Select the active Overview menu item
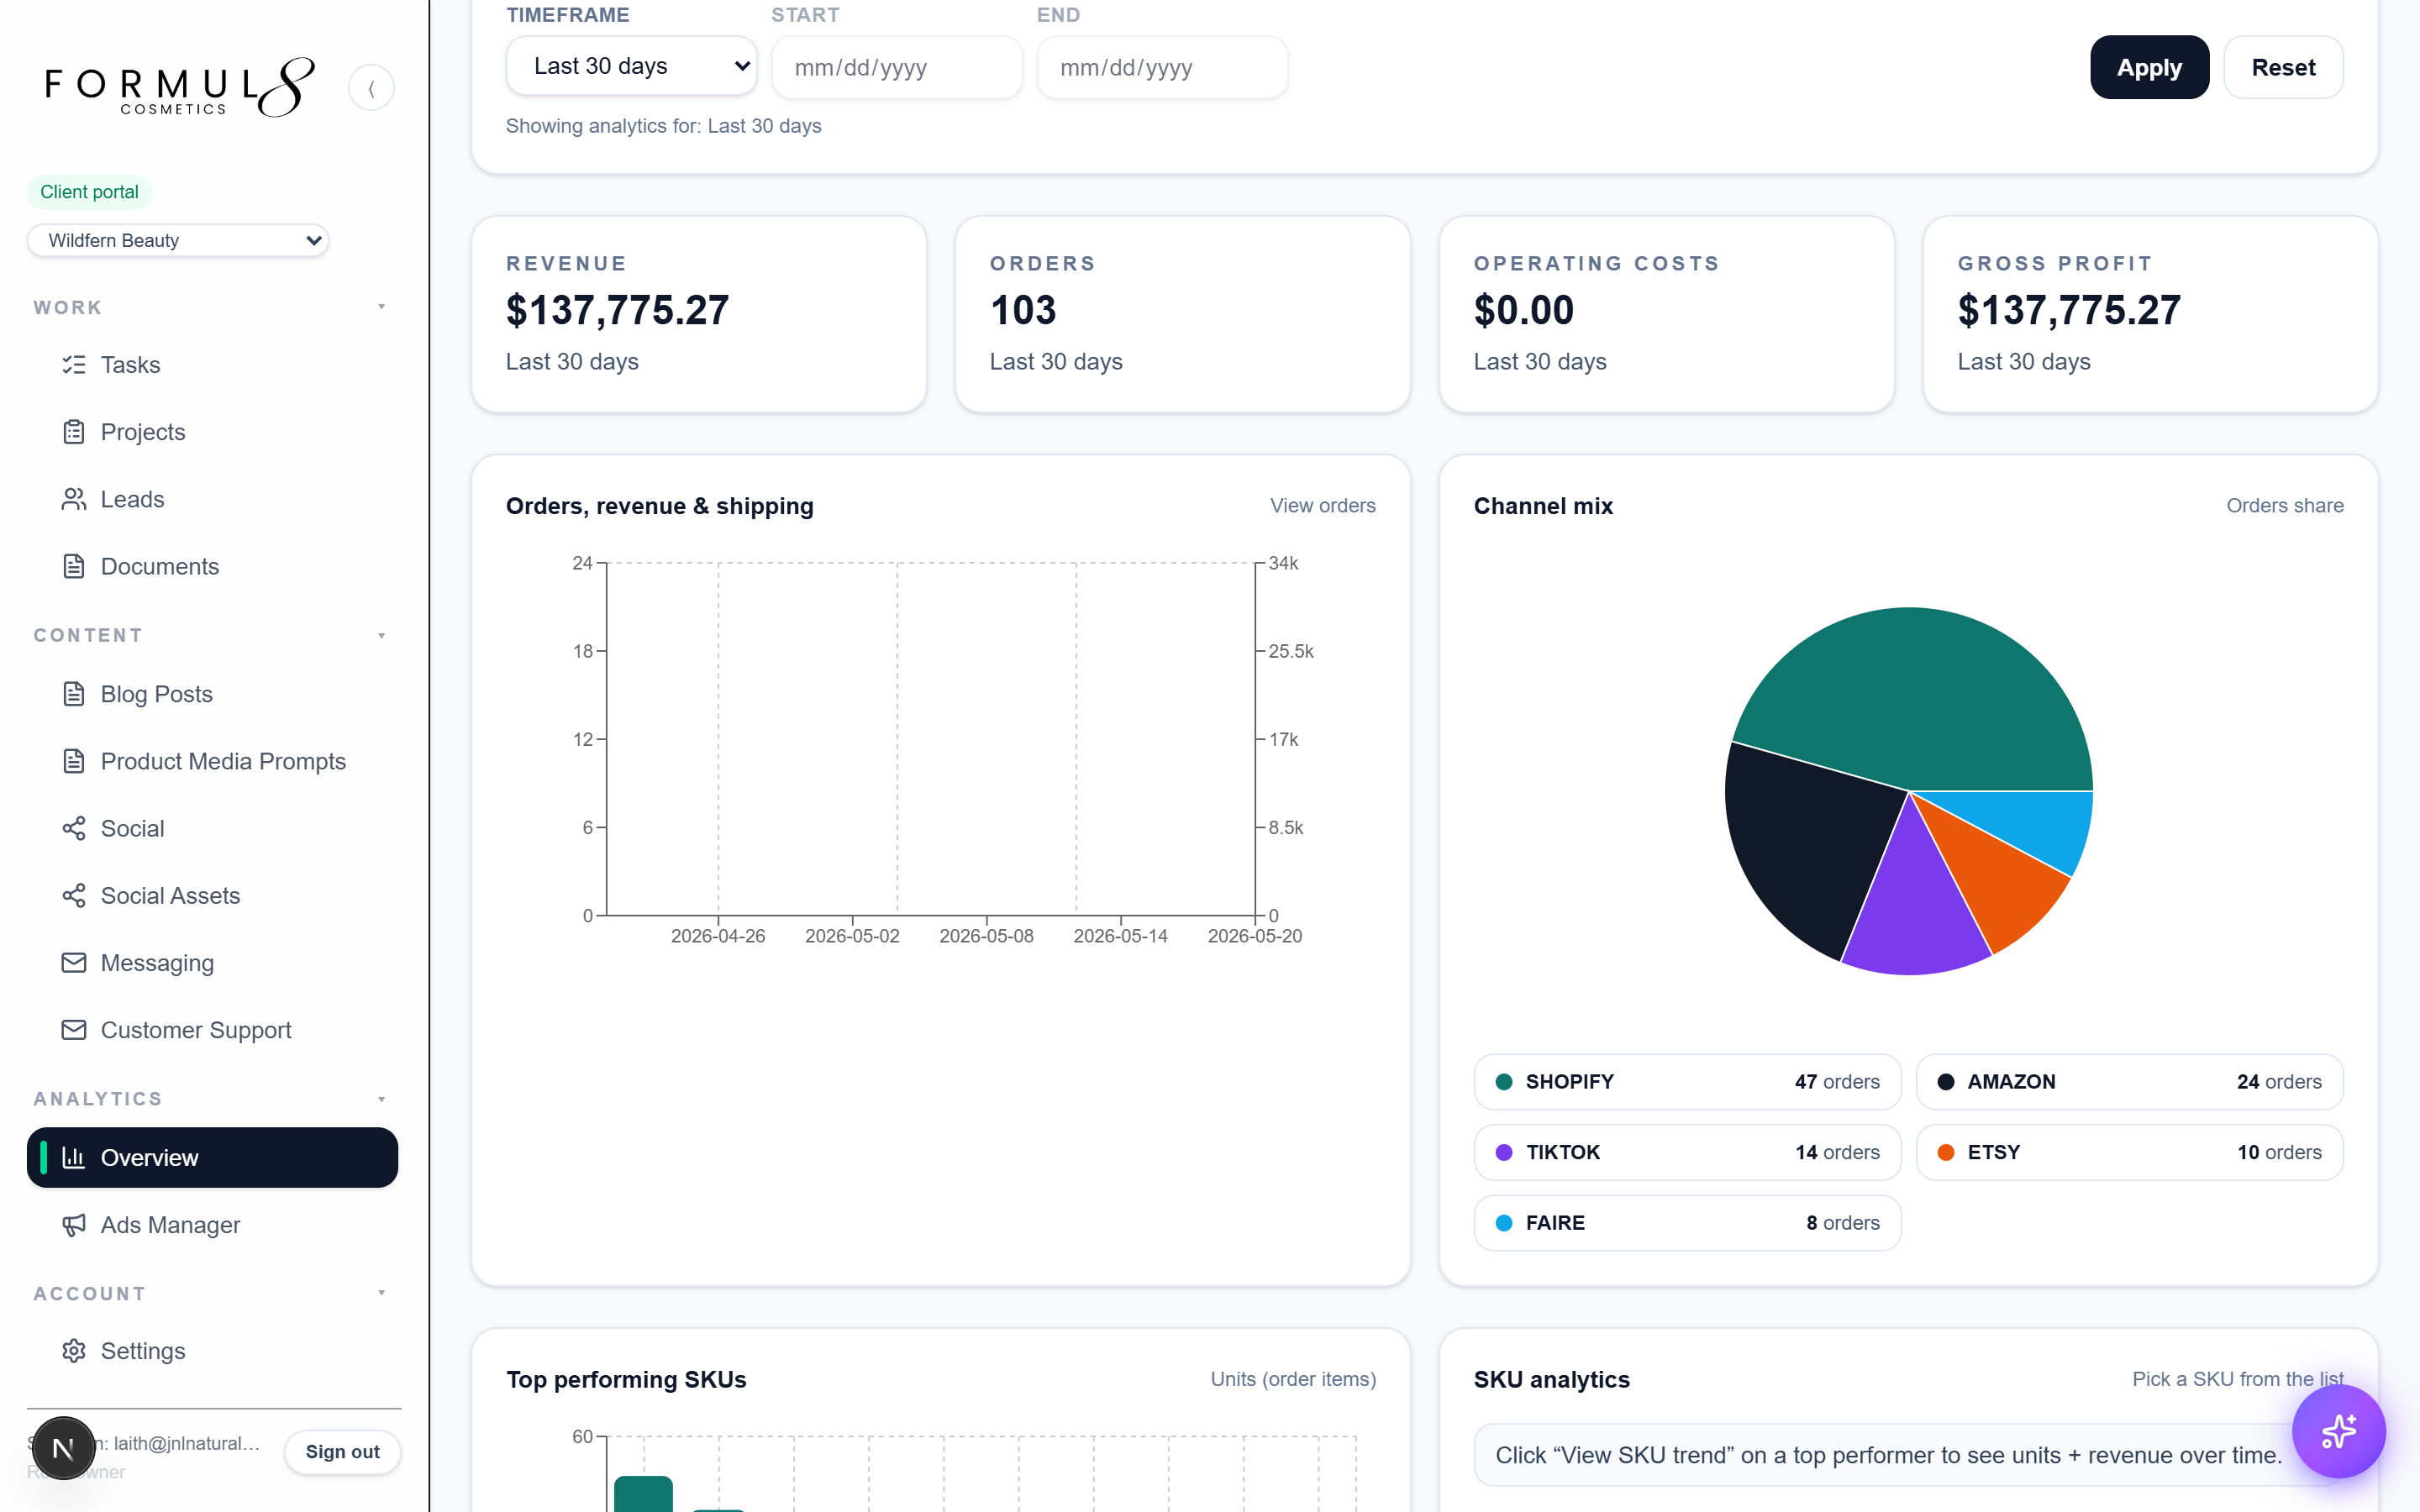The width and height of the screenshot is (2420, 1512). [x=212, y=1157]
